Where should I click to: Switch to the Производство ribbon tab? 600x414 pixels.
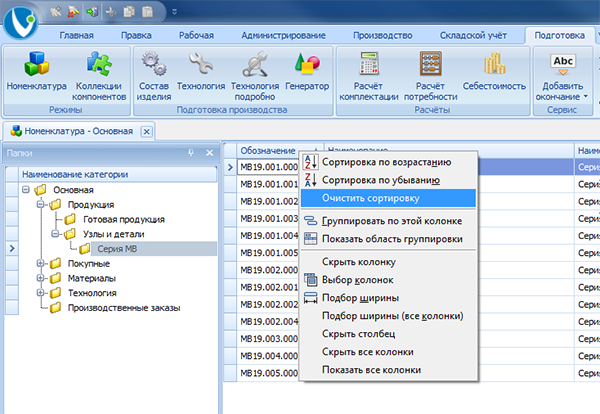[x=383, y=35]
